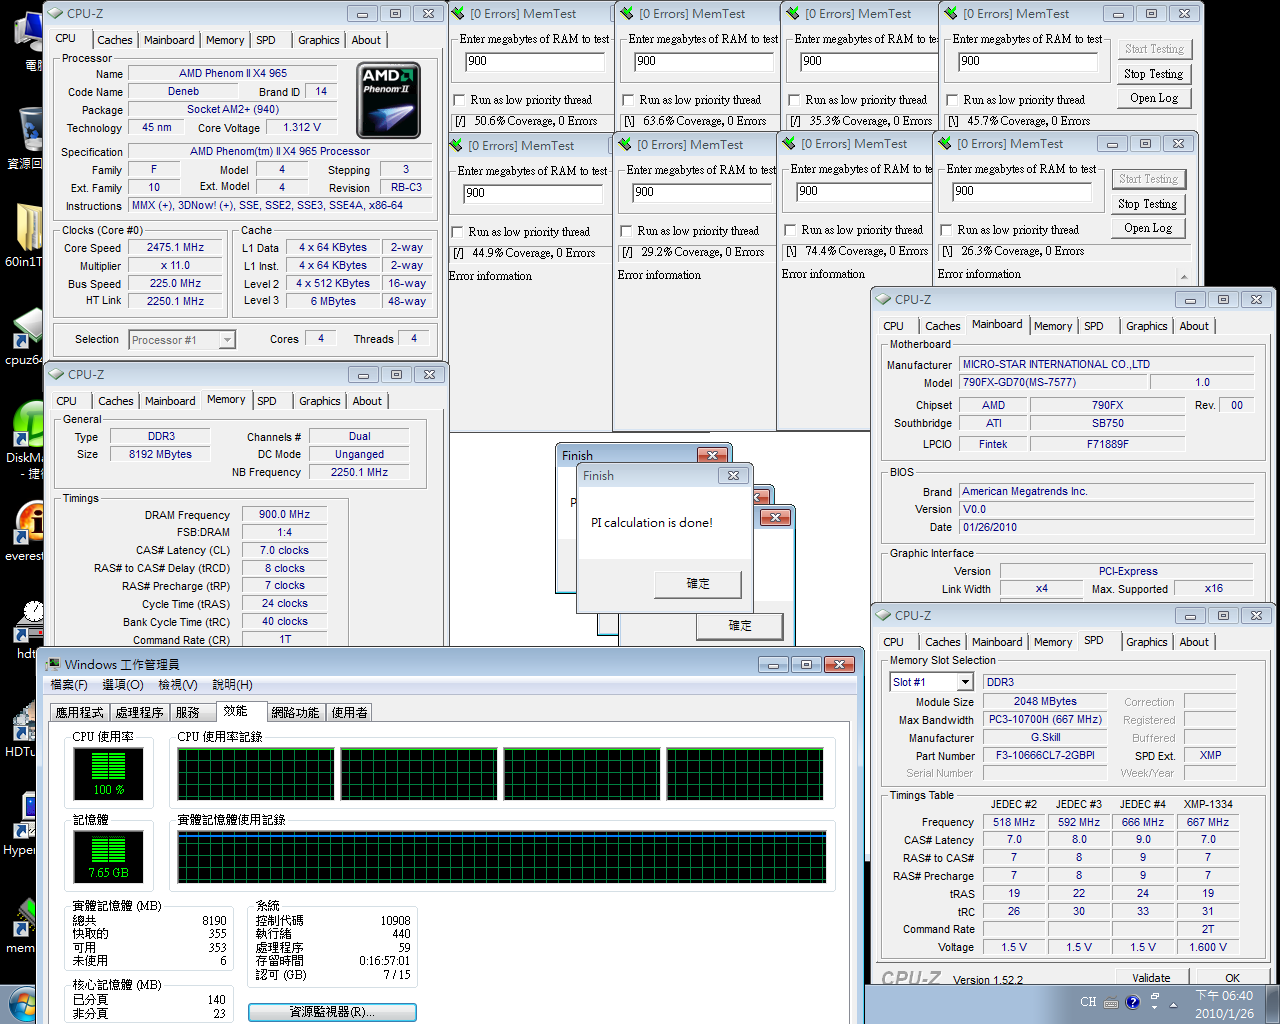
Task: Click RAM megabytes field in 50.6% MemTest
Action: coord(535,61)
